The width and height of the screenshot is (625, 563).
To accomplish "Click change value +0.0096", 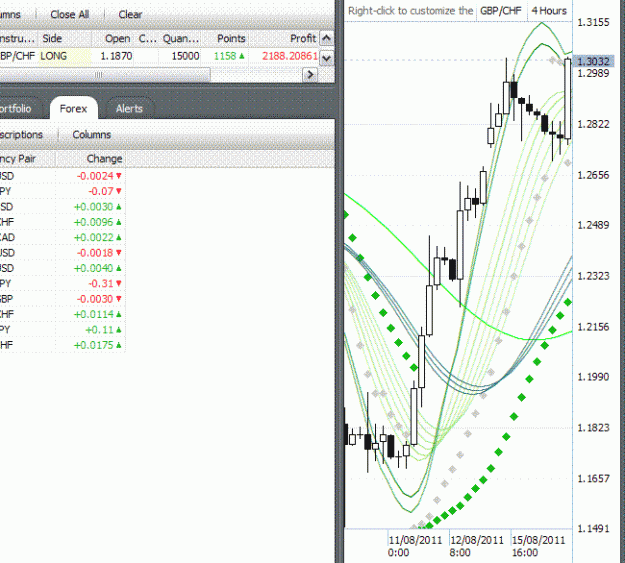I will (94, 222).
